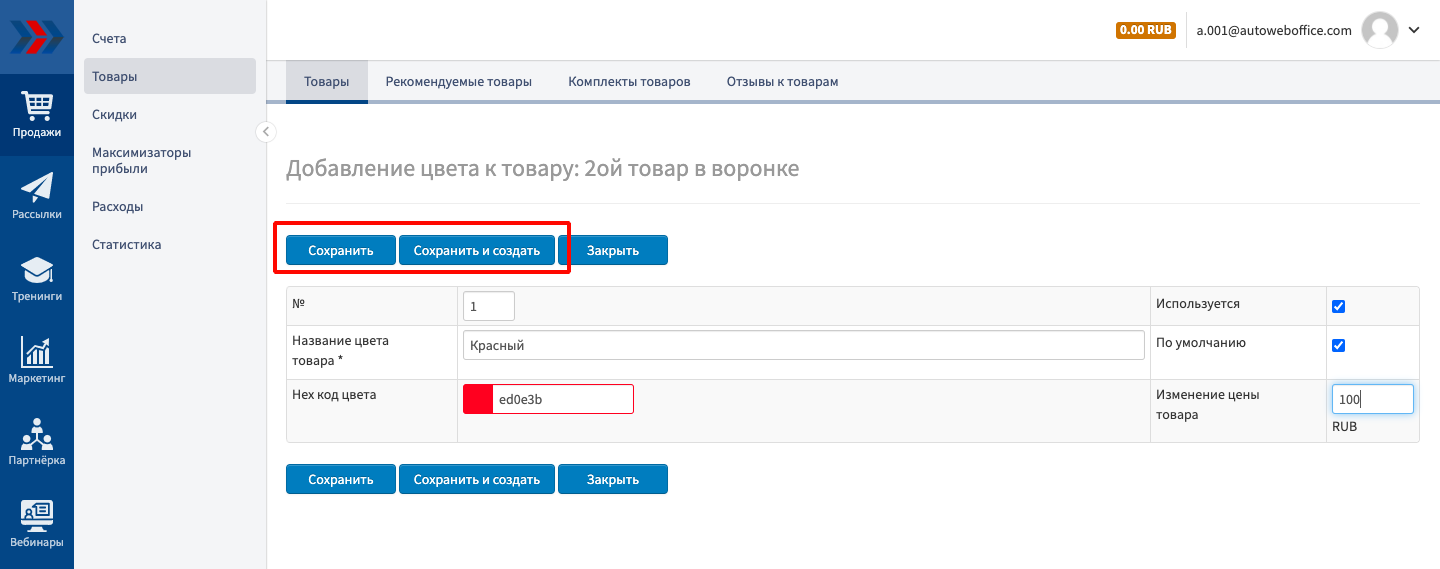Viewport: 1440px width, 569px height.
Task: Open the Комплекты товаров tab
Action: tap(629, 82)
